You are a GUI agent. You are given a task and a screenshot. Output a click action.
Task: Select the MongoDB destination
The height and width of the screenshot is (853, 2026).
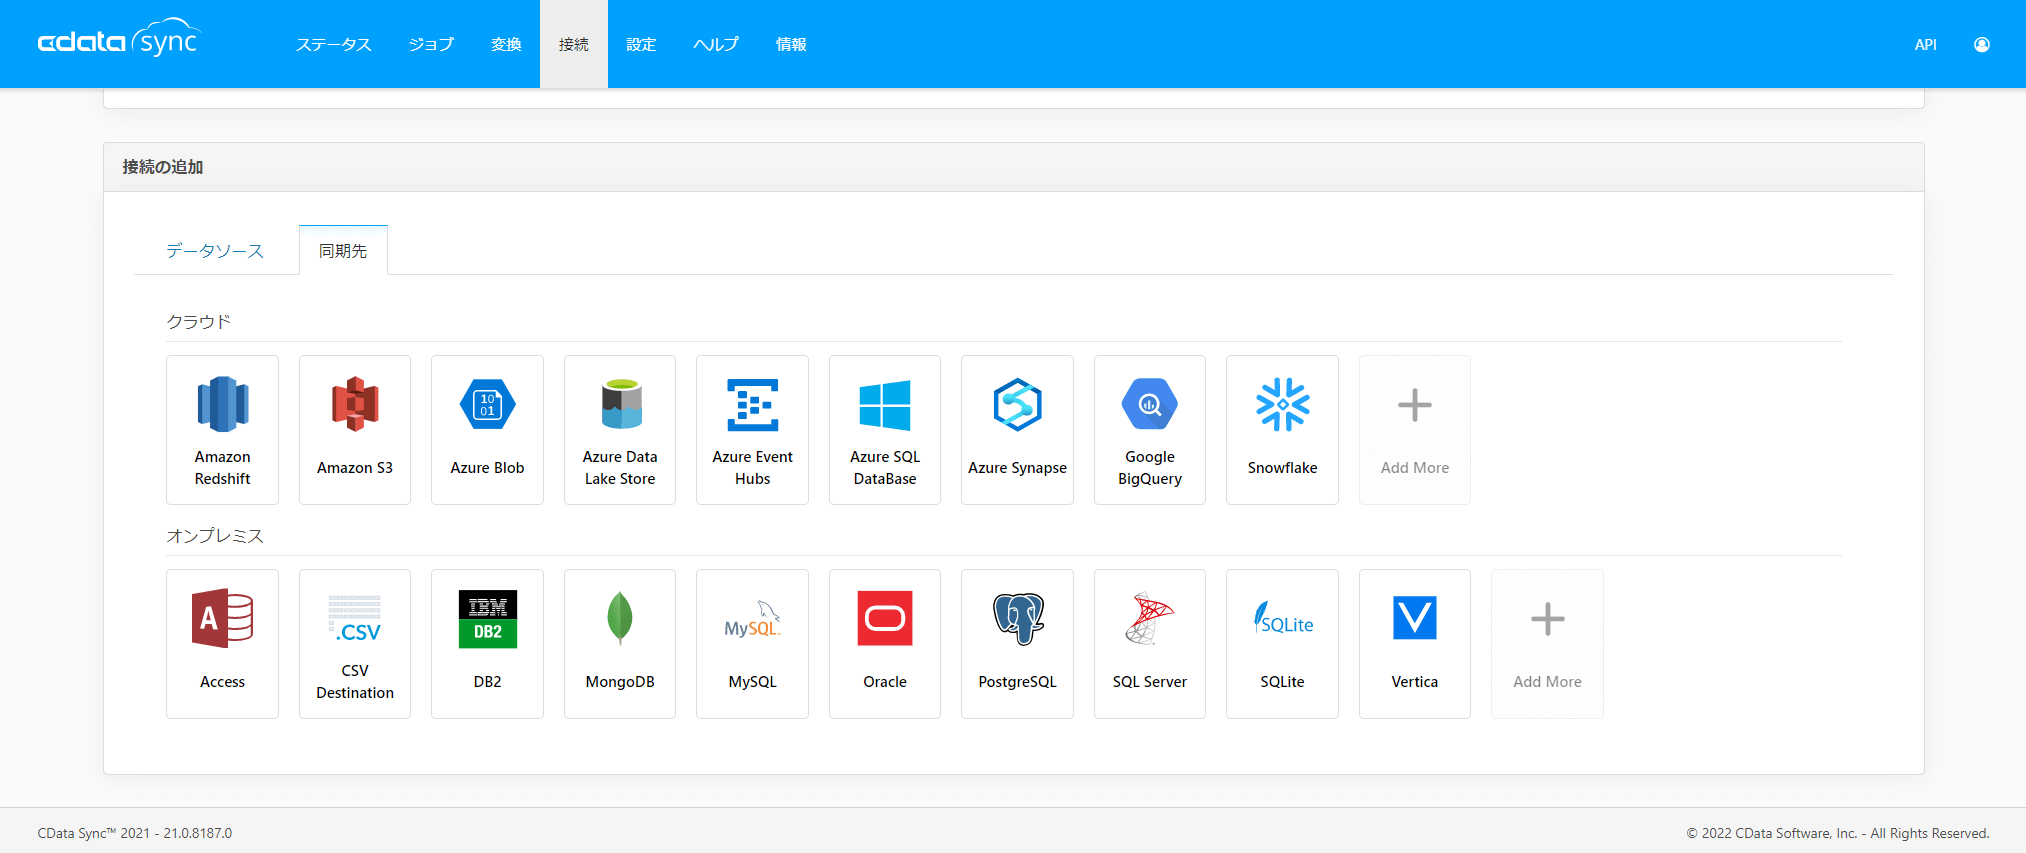pos(620,644)
